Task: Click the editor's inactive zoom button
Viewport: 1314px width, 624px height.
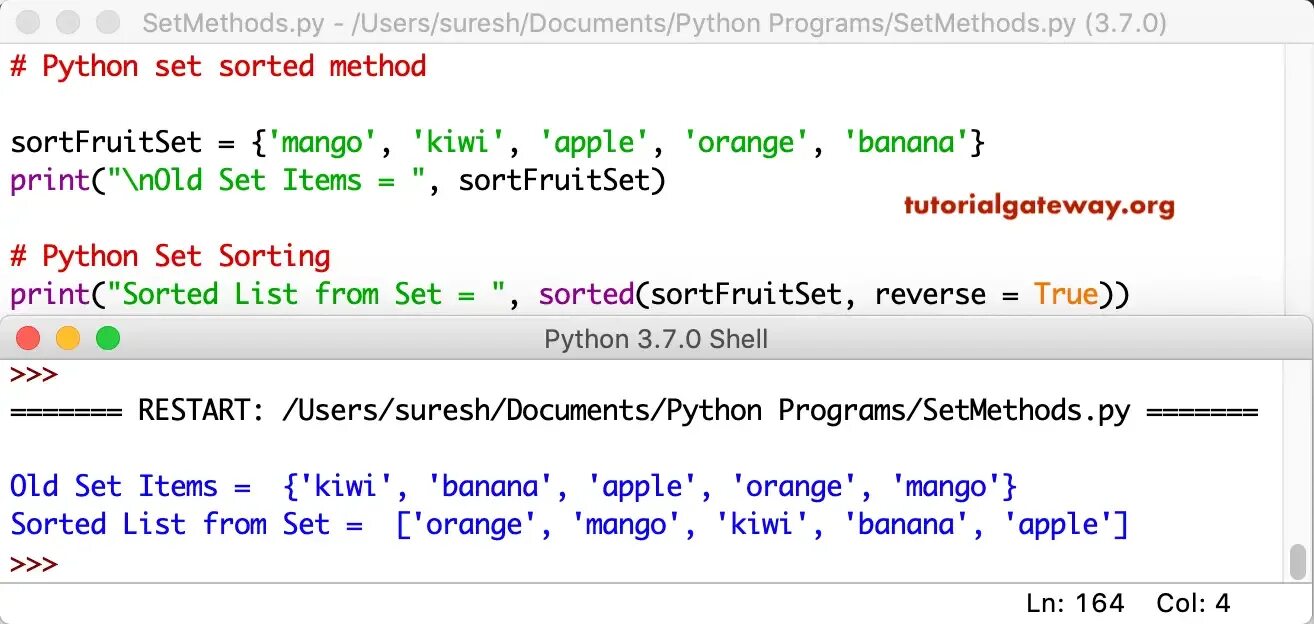Action: coord(107,22)
